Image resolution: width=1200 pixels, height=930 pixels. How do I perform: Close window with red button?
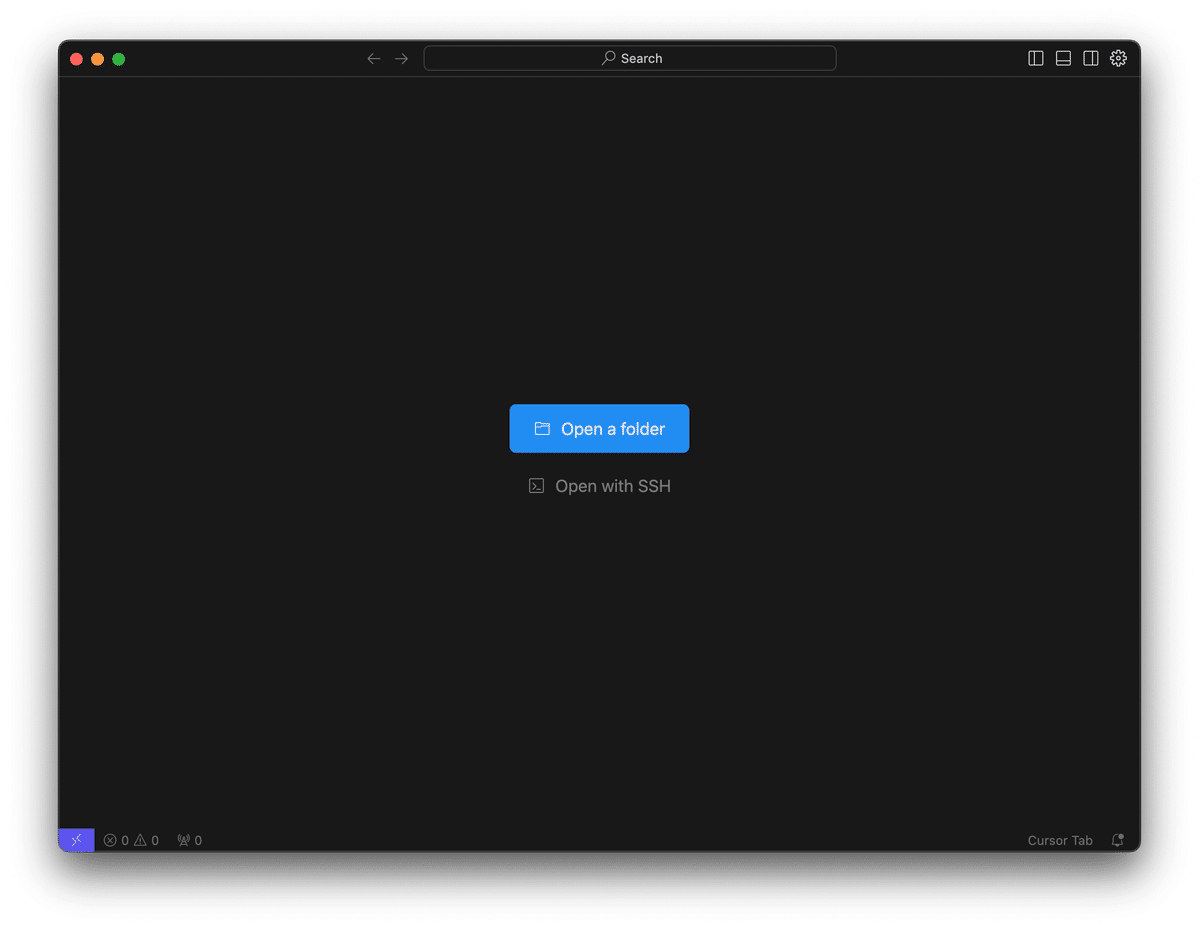(x=76, y=59)
